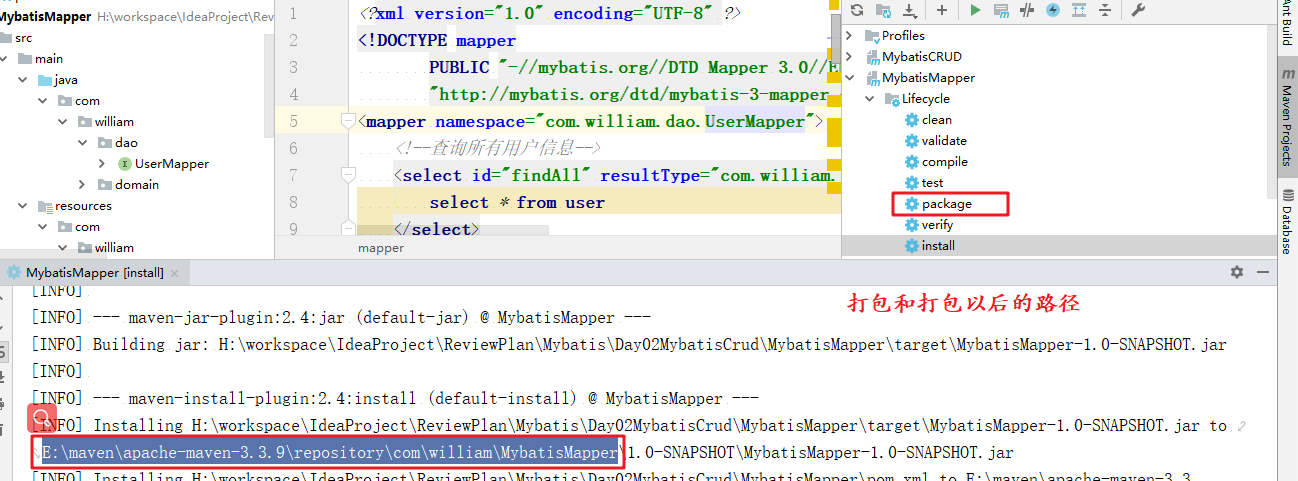Select the dao package in project tree

[127, 143]
